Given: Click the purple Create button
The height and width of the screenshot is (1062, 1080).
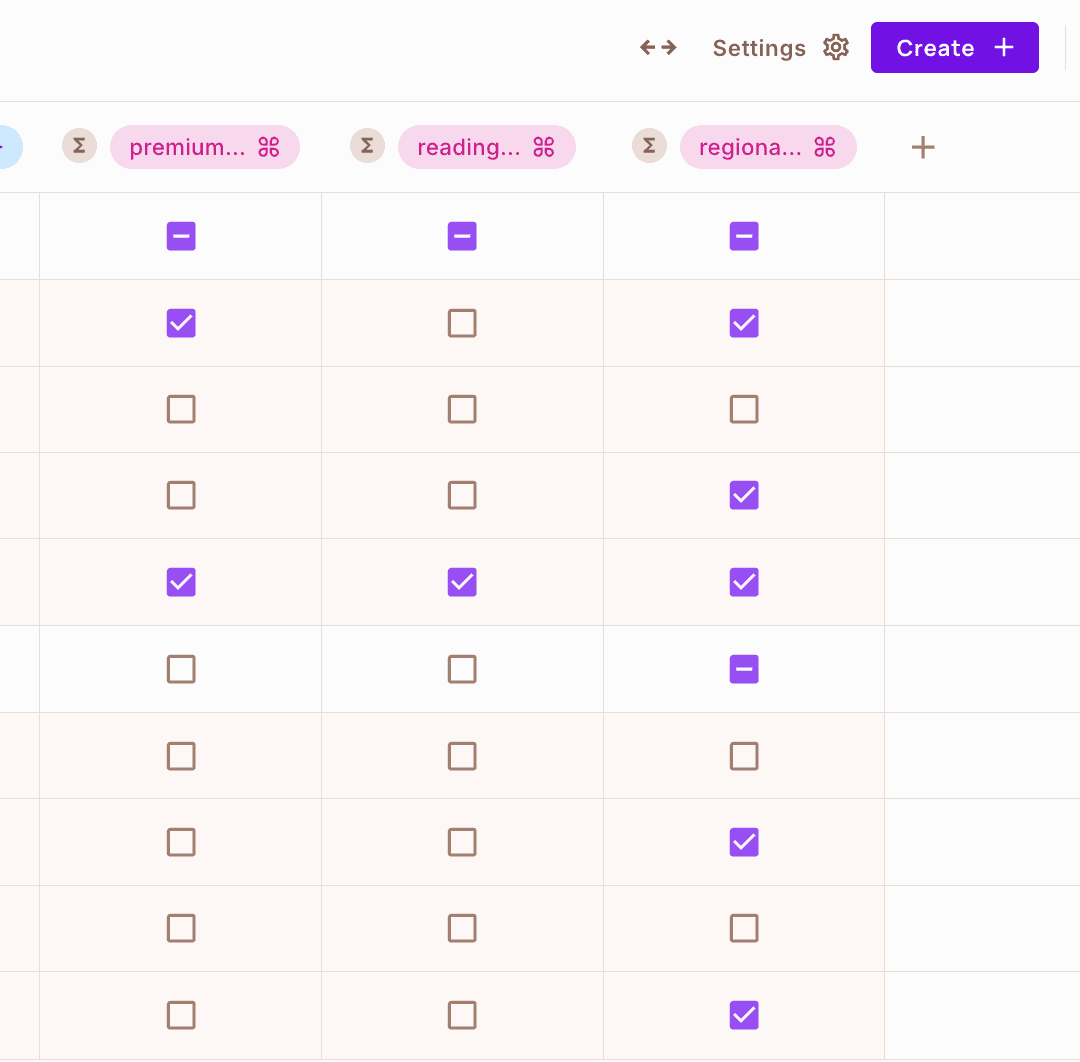Looking at the screenshot, I should click(x=954, y=48).
